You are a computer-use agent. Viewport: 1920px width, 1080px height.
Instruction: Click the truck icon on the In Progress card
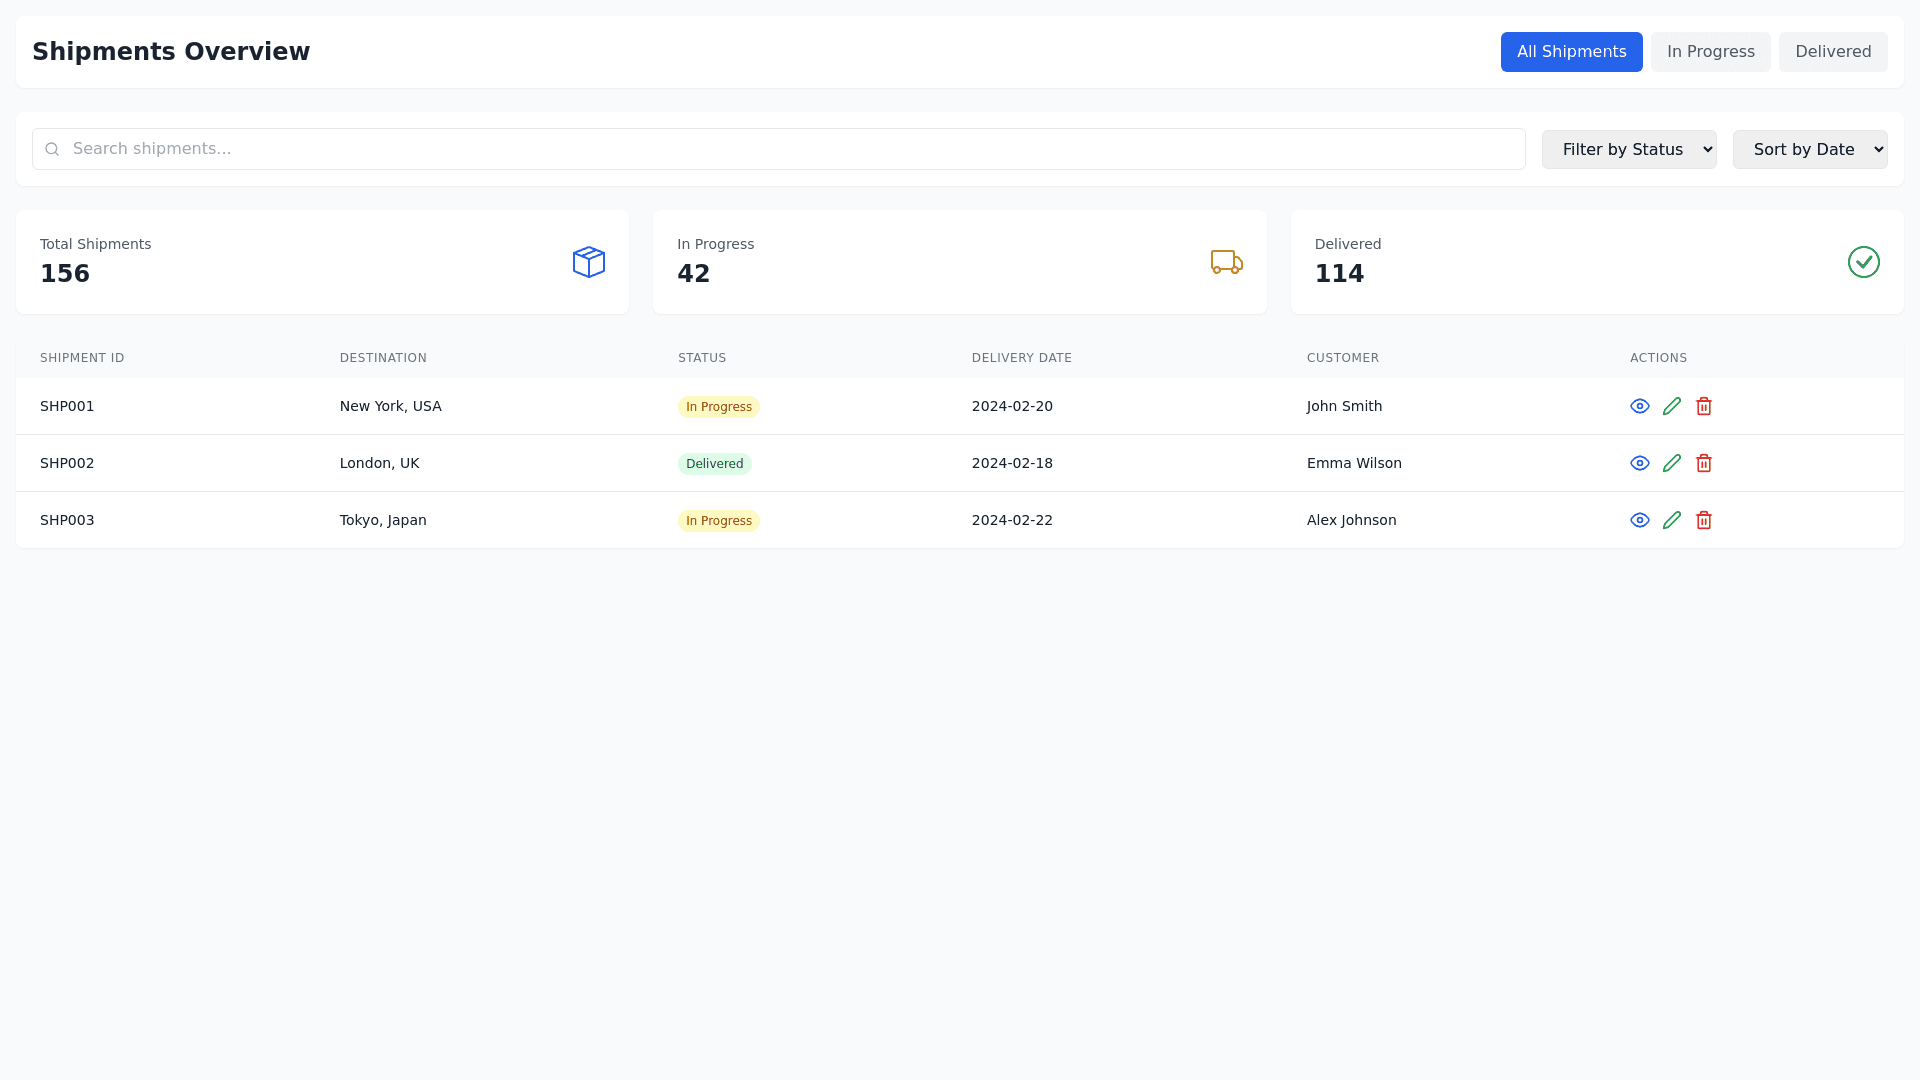point(1226,262)
